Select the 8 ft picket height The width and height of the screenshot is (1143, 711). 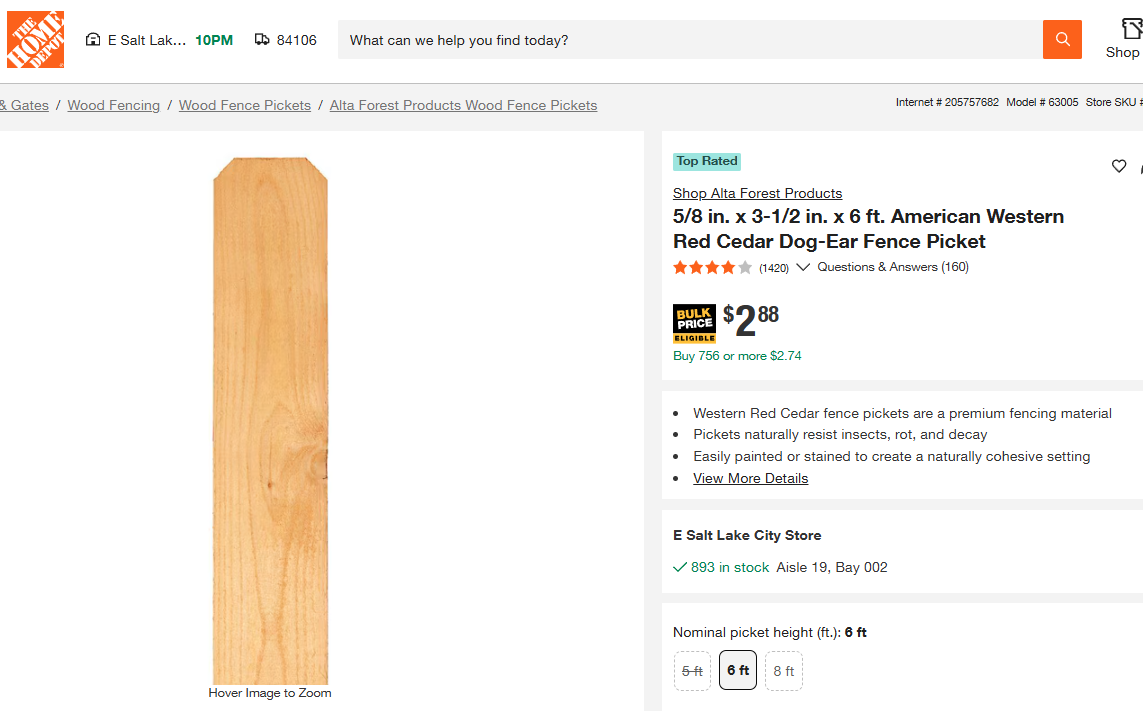tap(784, 671)
